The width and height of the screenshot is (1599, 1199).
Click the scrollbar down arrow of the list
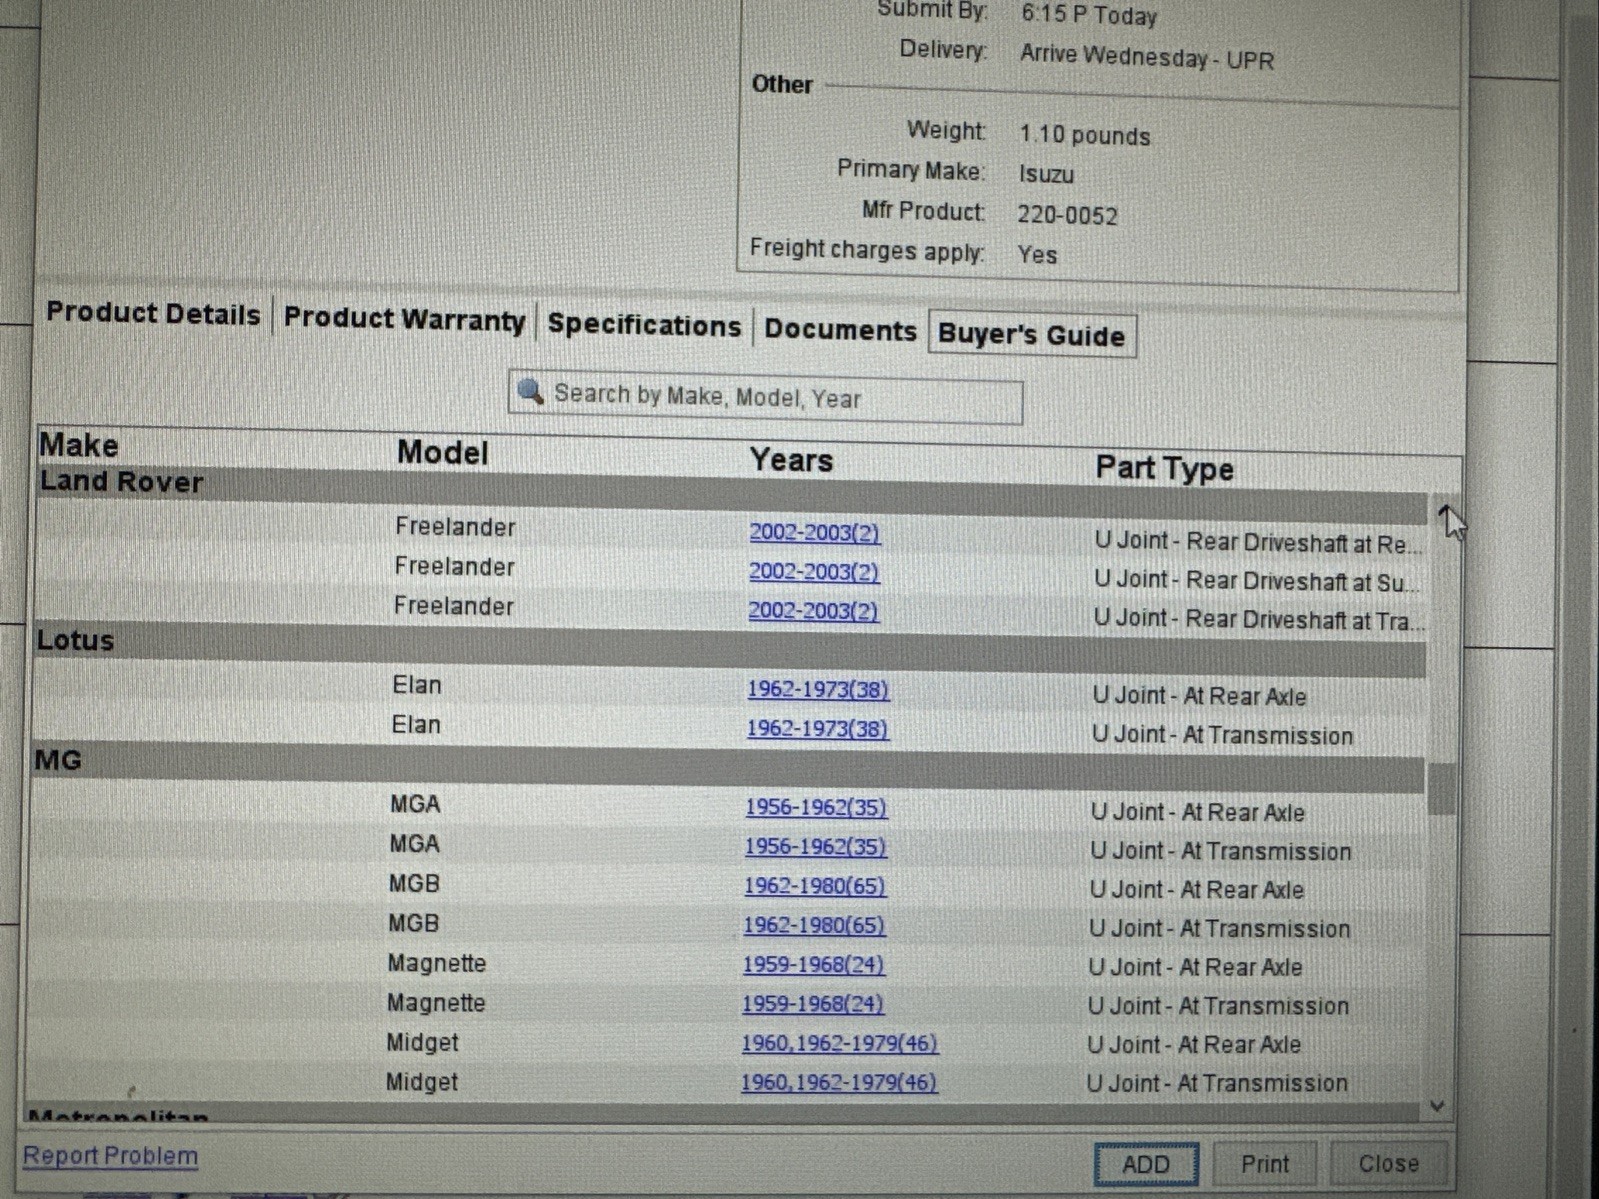(x=1437, y=1106)
